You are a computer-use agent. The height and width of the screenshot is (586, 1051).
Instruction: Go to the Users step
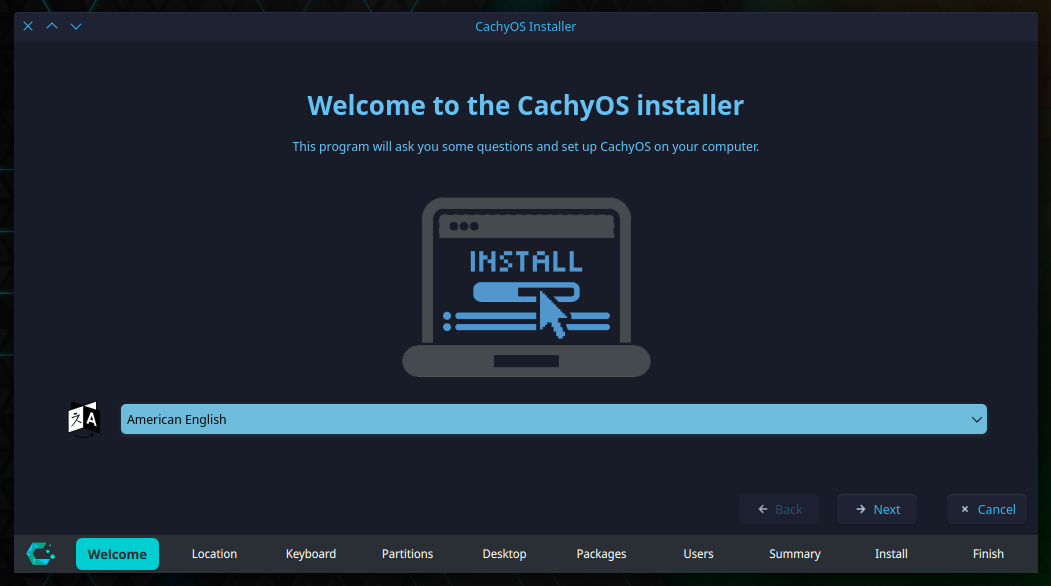(698, 554)
